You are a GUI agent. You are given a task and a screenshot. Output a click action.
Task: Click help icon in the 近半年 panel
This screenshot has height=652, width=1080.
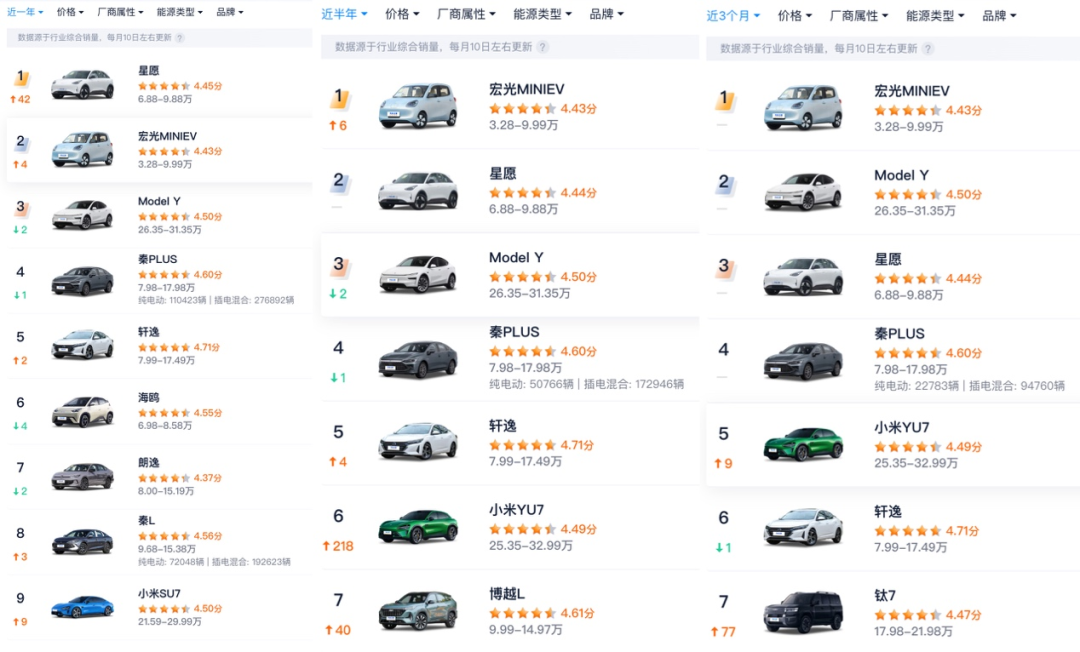[x=542, y=47]
